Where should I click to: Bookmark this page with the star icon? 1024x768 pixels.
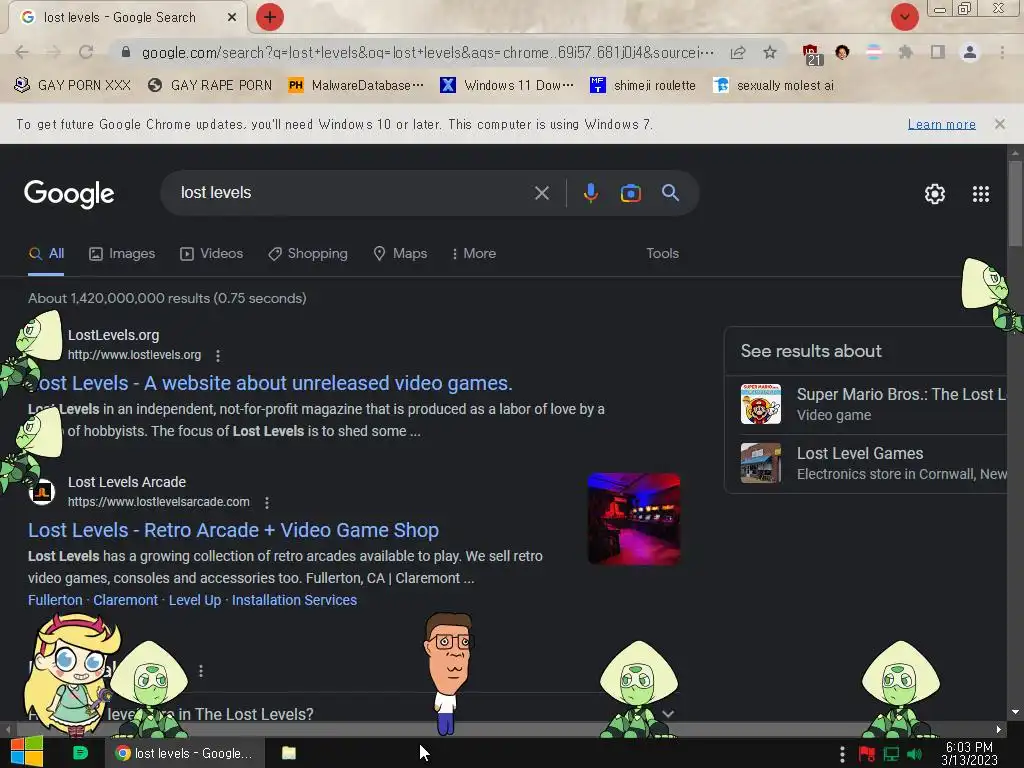770,52
